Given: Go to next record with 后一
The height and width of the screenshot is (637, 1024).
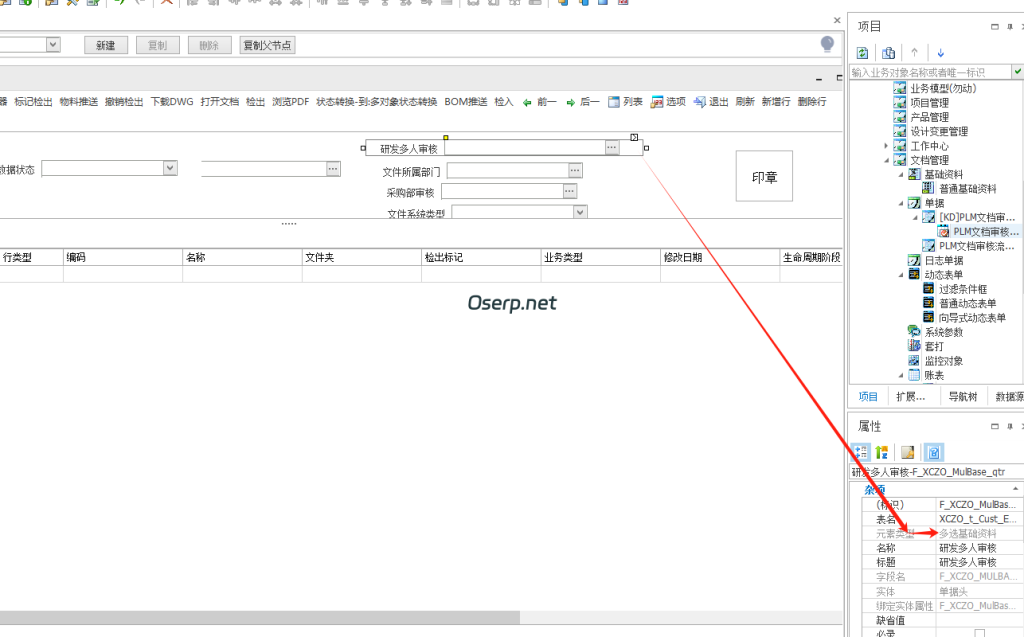Looking at the screenshot, I should 583,102.
